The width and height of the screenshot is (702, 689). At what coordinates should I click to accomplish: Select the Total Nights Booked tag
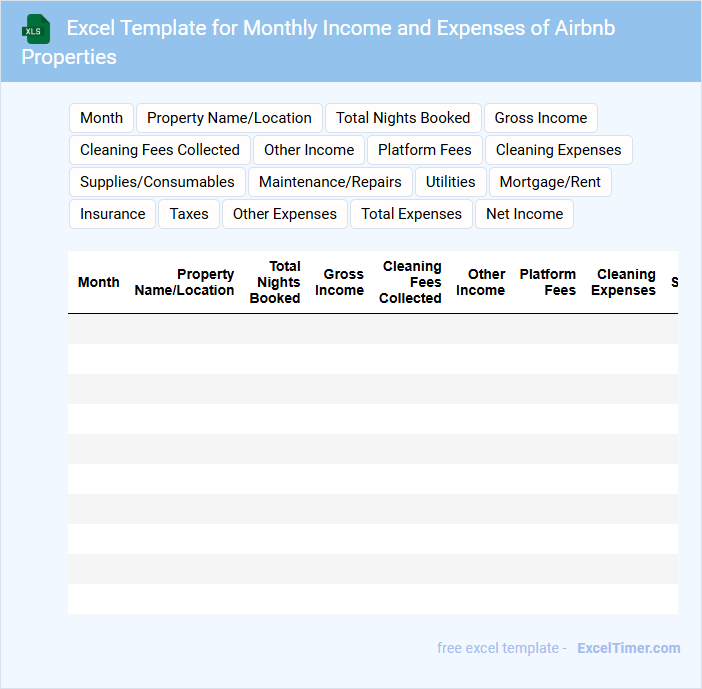click(403, 118)
